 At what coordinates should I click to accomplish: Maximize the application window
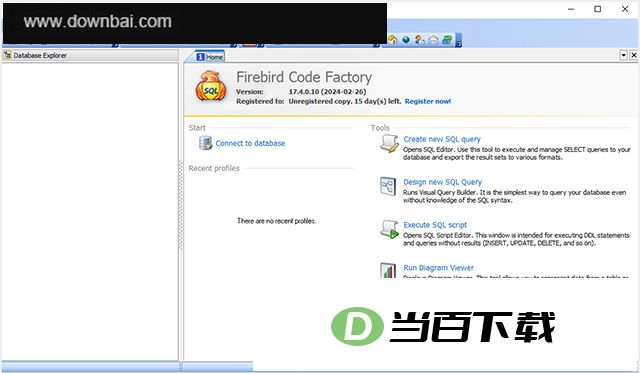598,9
